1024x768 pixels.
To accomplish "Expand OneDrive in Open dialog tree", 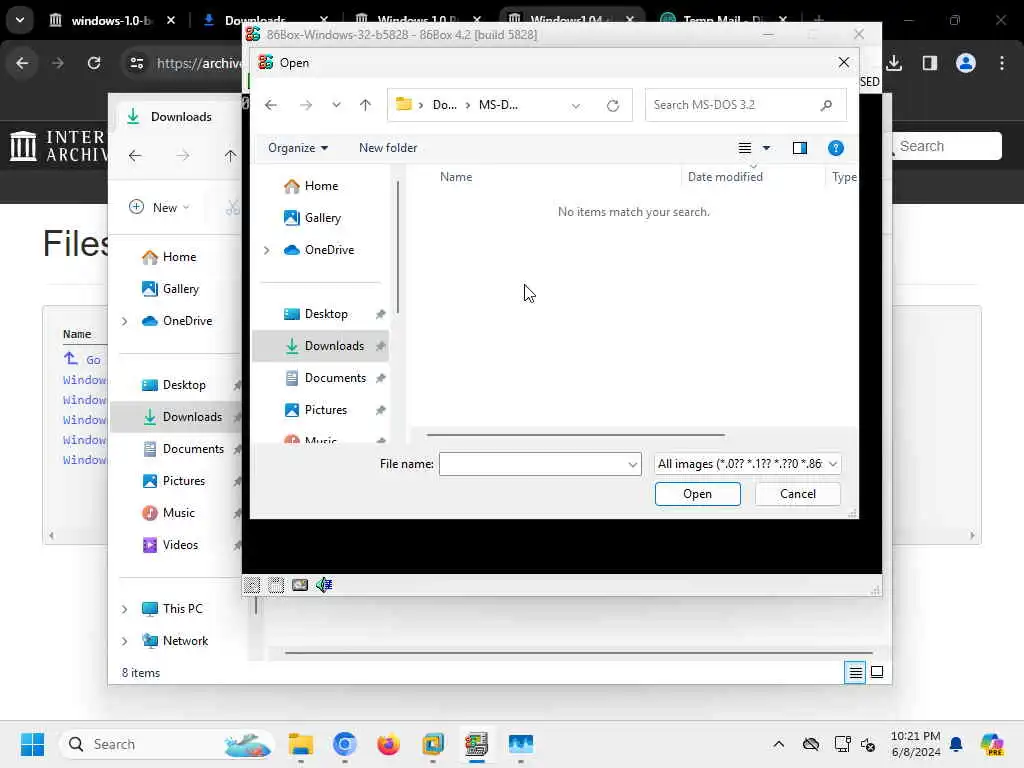I will (266, 250).
